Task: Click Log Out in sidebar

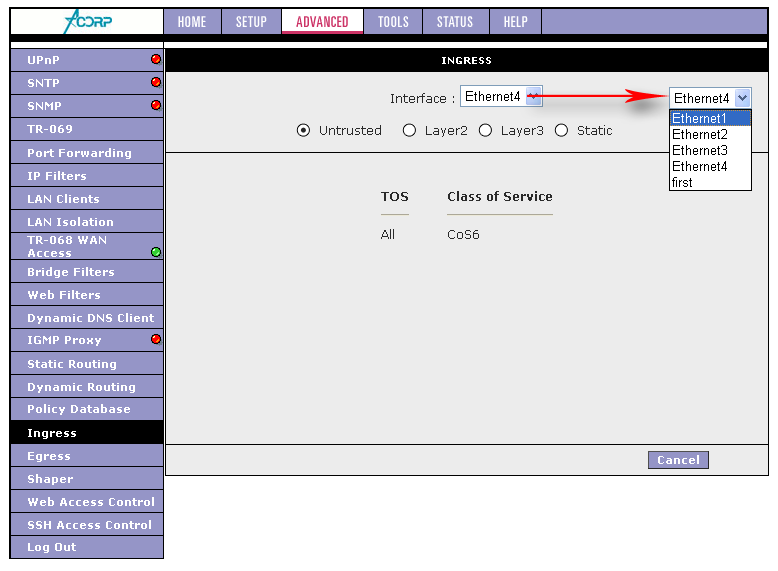Action: 87,547
